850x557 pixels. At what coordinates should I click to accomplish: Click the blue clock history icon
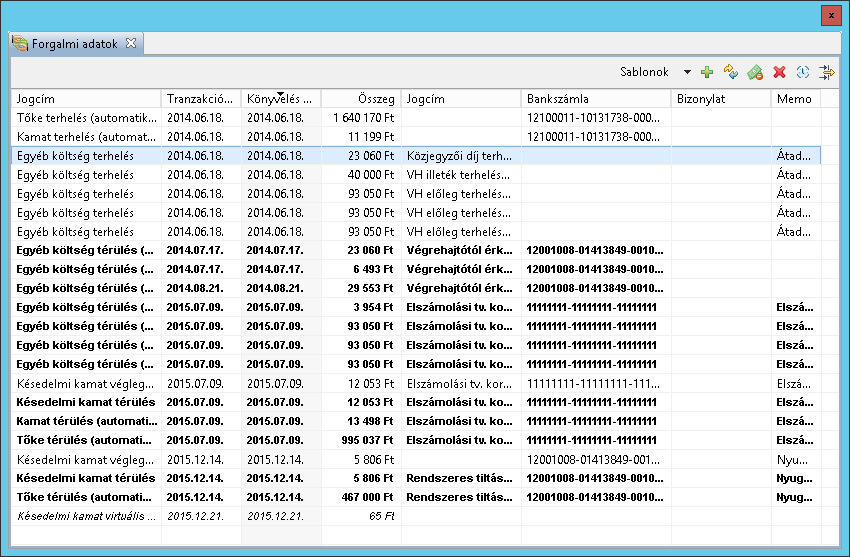[x=802, y=72]
